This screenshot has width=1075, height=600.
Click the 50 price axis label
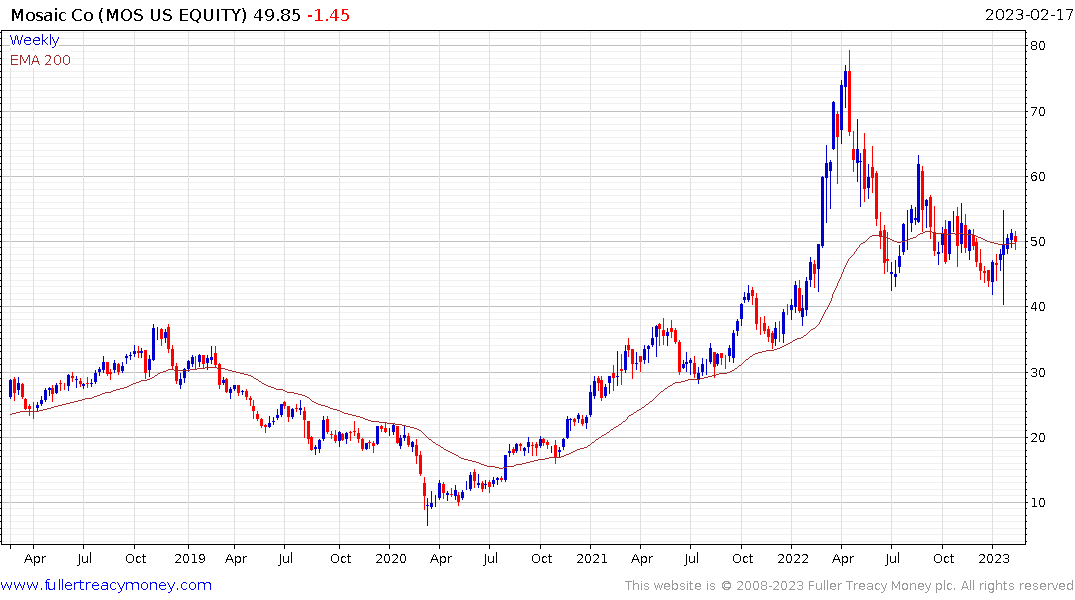[x=1037, y=241]
